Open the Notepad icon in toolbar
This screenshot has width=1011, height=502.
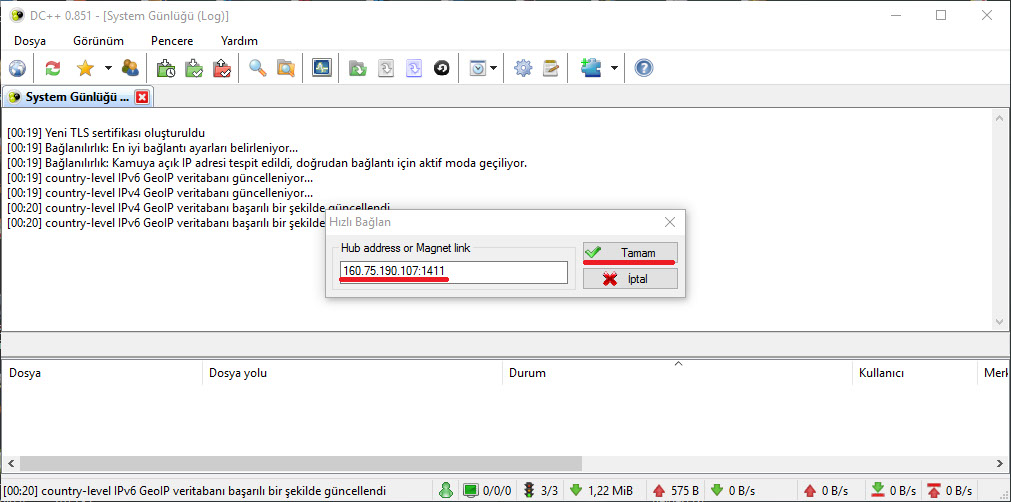click(x=551, y=68)
